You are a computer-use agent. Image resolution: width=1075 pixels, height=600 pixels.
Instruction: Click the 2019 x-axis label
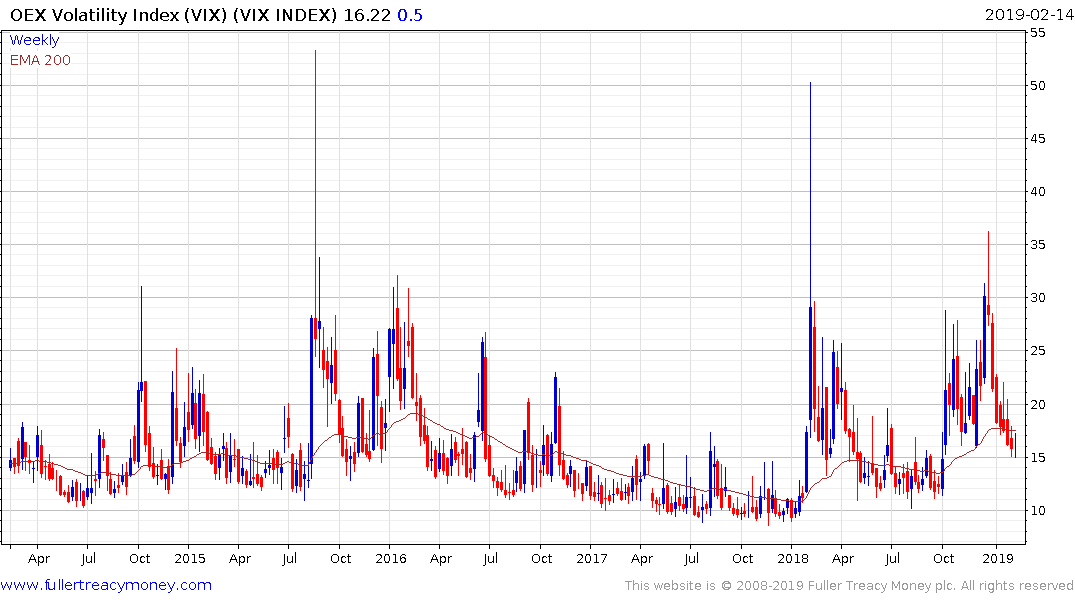coord(998,558)
